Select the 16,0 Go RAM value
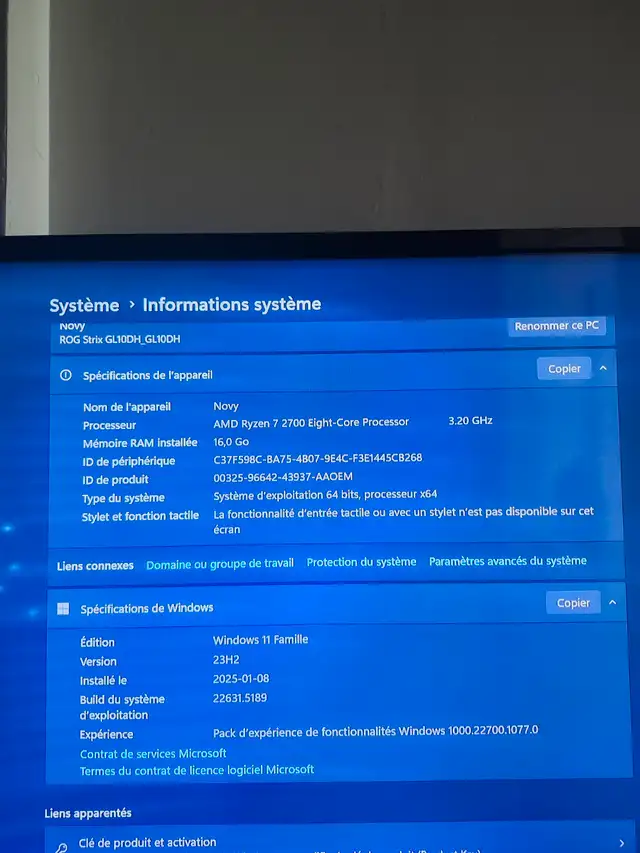640x853 pixels. coord(231,442)
